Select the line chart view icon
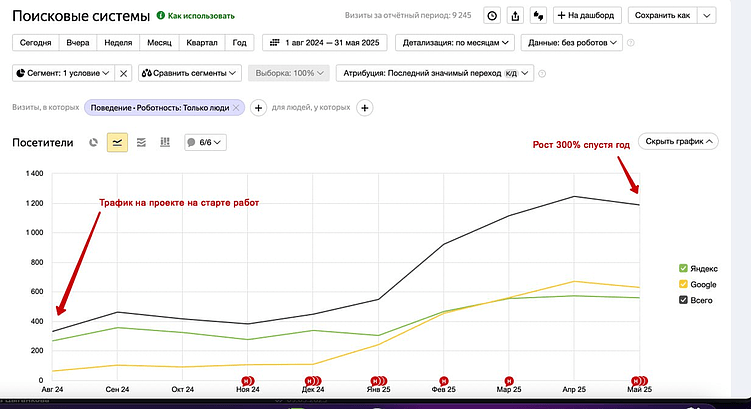 coord(117,142)
